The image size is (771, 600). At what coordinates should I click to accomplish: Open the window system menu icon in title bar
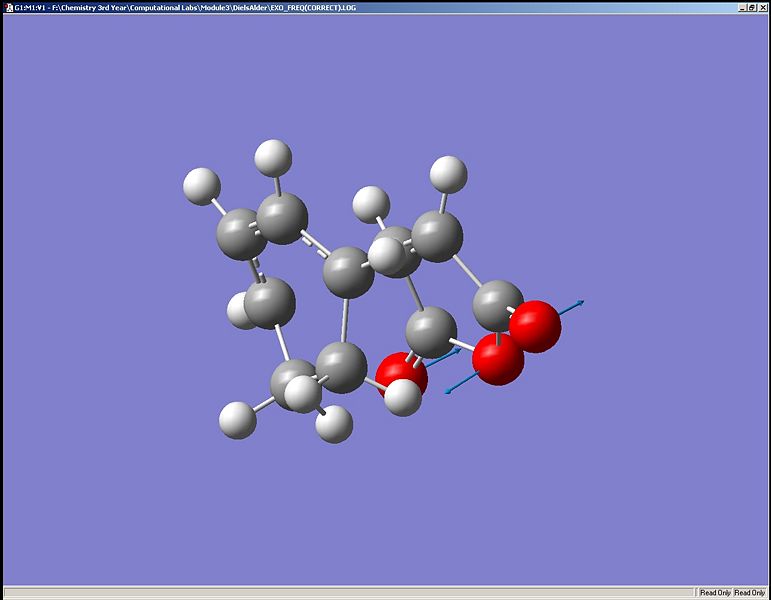click(x=8, y=7)
